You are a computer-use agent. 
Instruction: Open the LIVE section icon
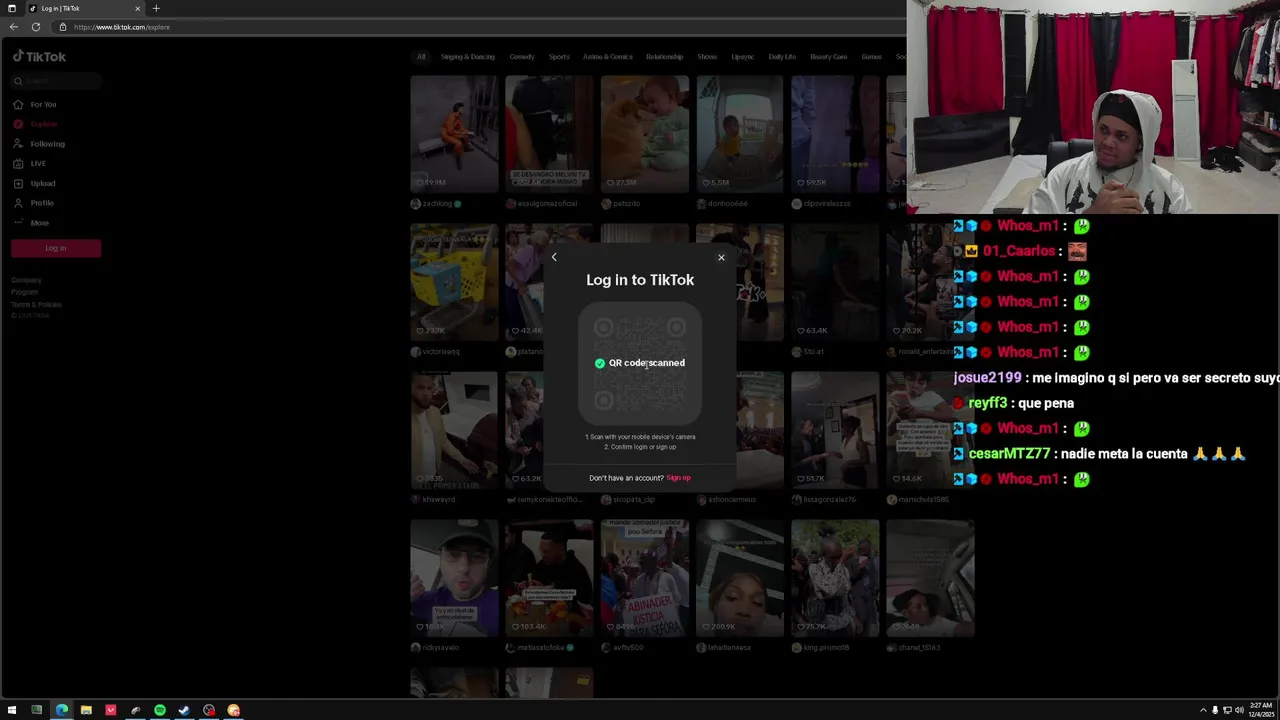point(18,163)
